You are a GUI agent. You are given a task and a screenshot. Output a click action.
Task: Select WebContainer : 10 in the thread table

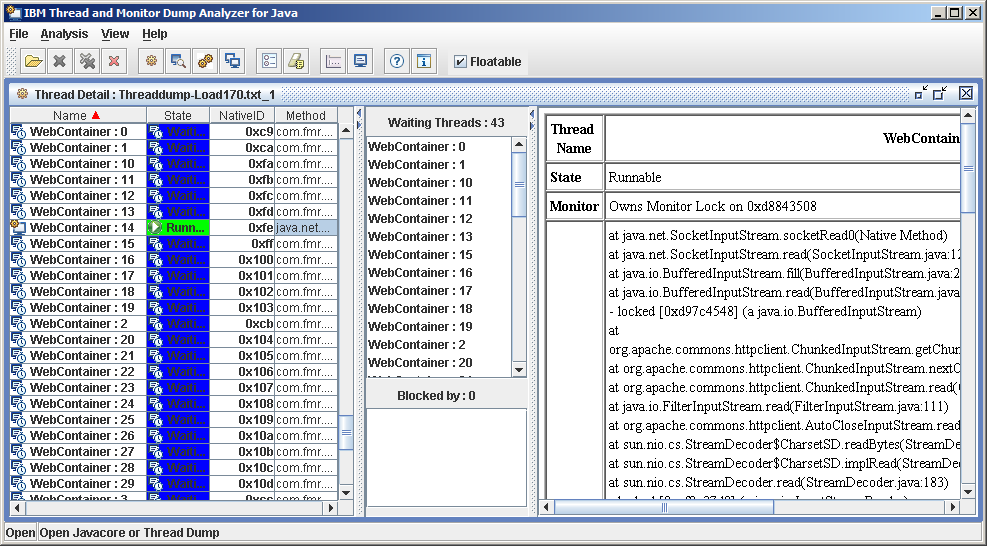pyautogui.click(x=78, y=164)
